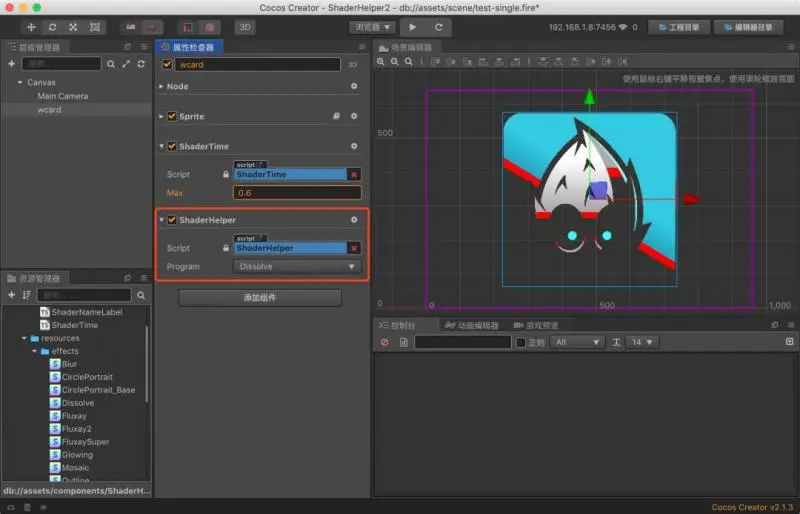
Task: Toggle the 3D view button in toolbar
Action: tap(245, 27)
